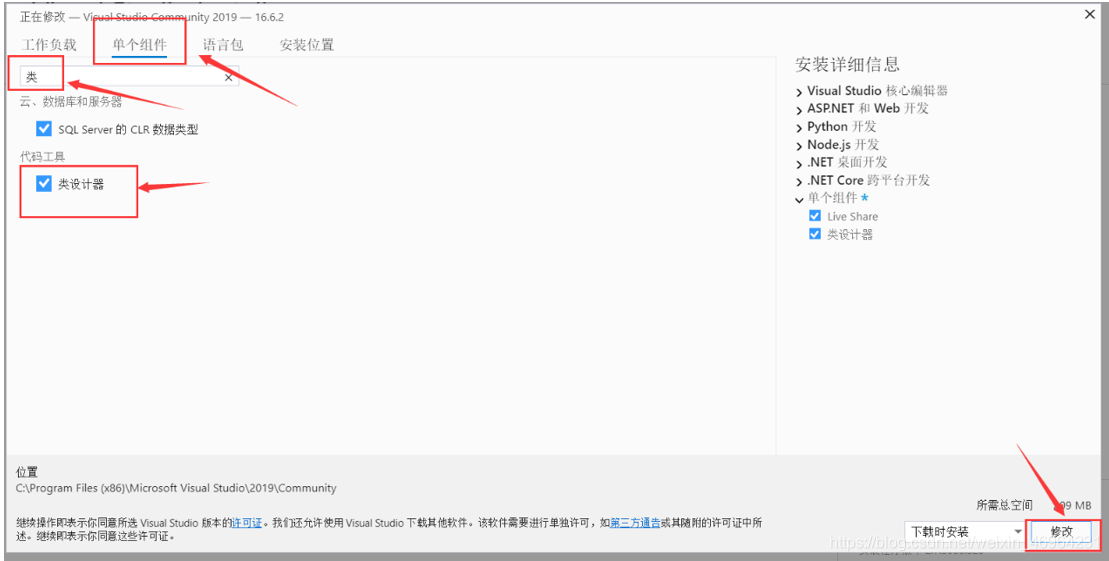Open the 语言包 tab
The width and height of the screenshot is (1109, 561).
223,45
